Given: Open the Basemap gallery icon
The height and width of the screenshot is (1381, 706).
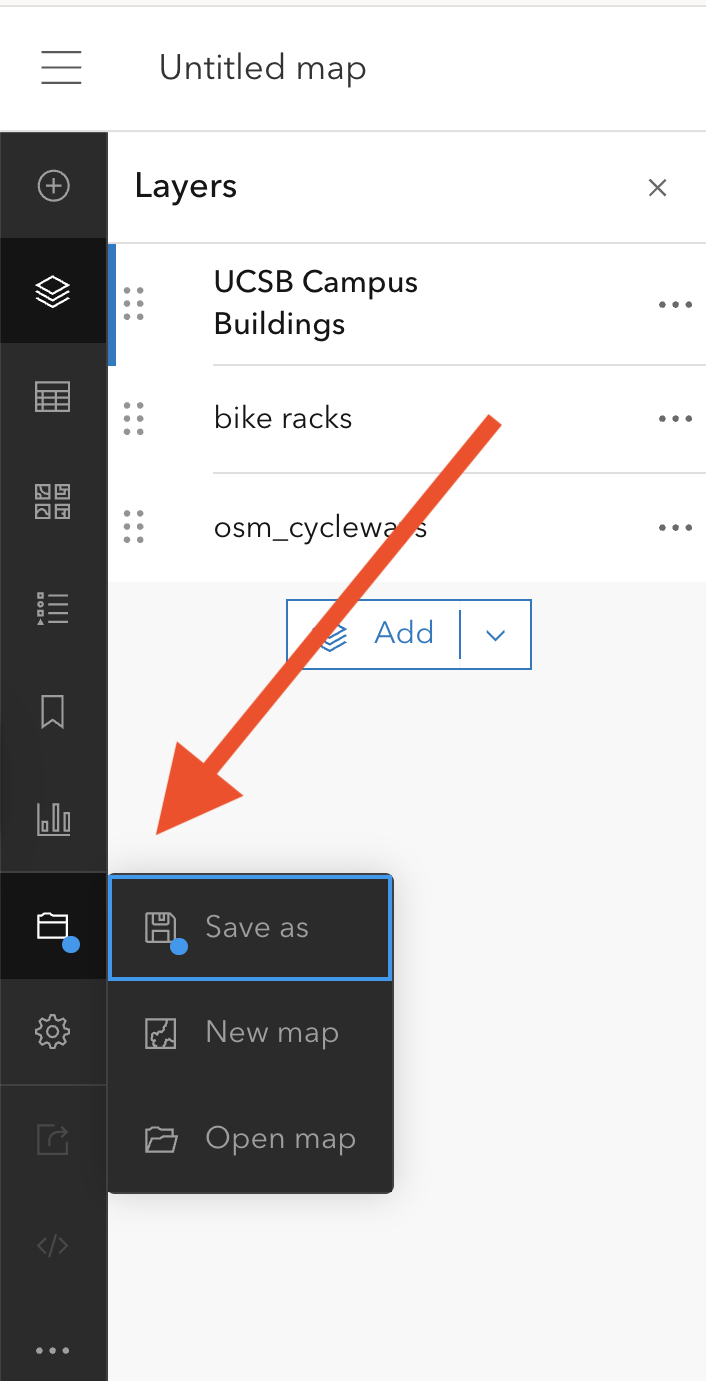Looking at the screenshot, I should point(53,502).
